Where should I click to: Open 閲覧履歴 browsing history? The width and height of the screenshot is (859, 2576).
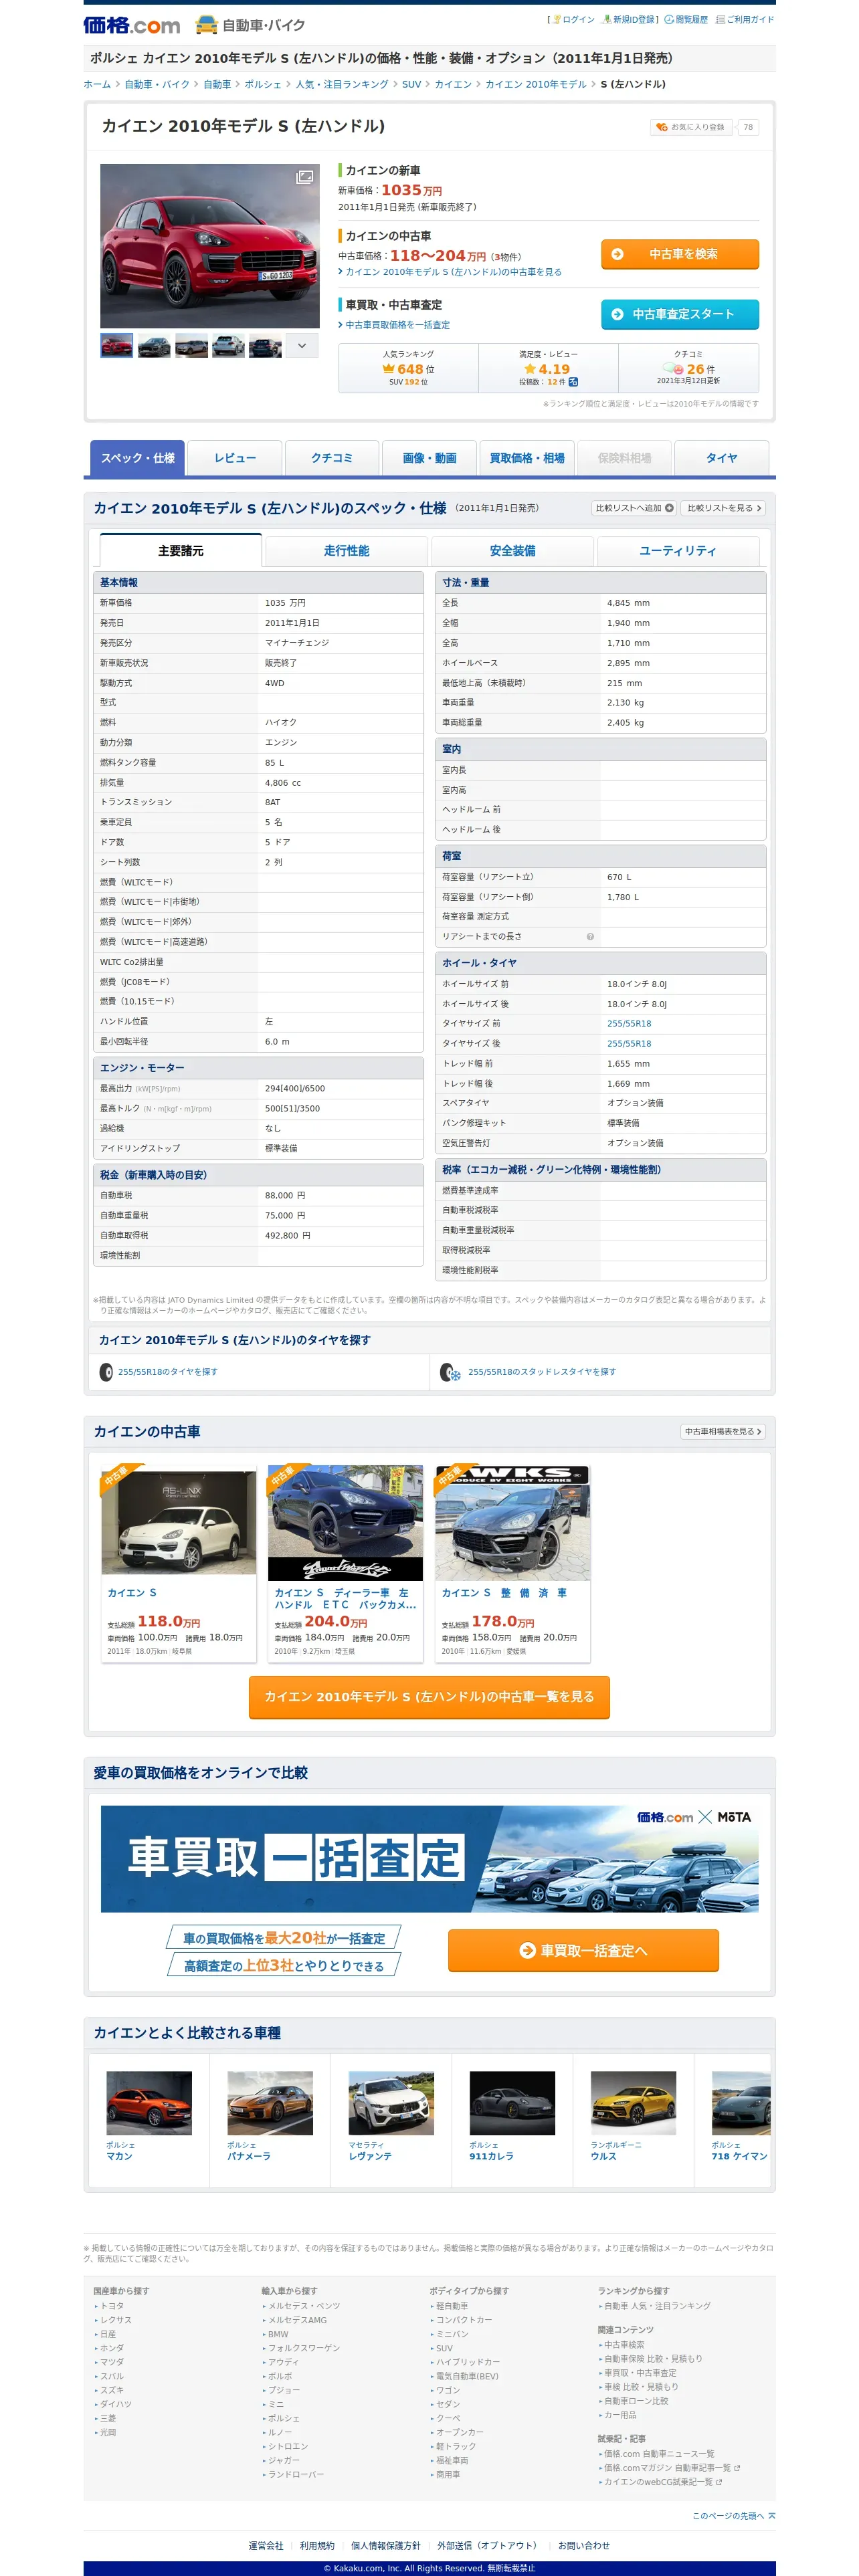687,19
